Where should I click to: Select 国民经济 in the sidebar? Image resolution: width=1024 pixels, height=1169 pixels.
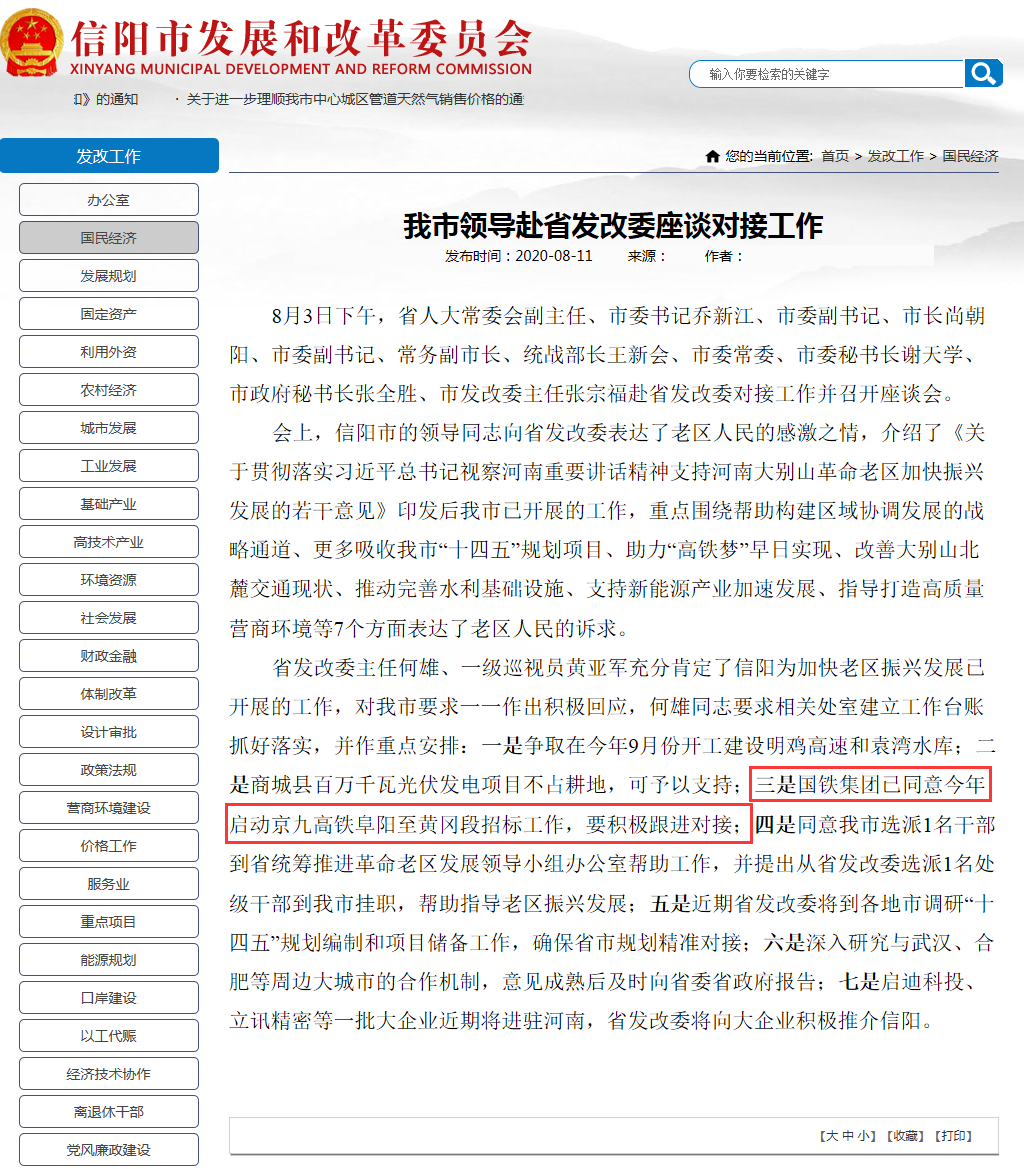(x=109, y=238)
